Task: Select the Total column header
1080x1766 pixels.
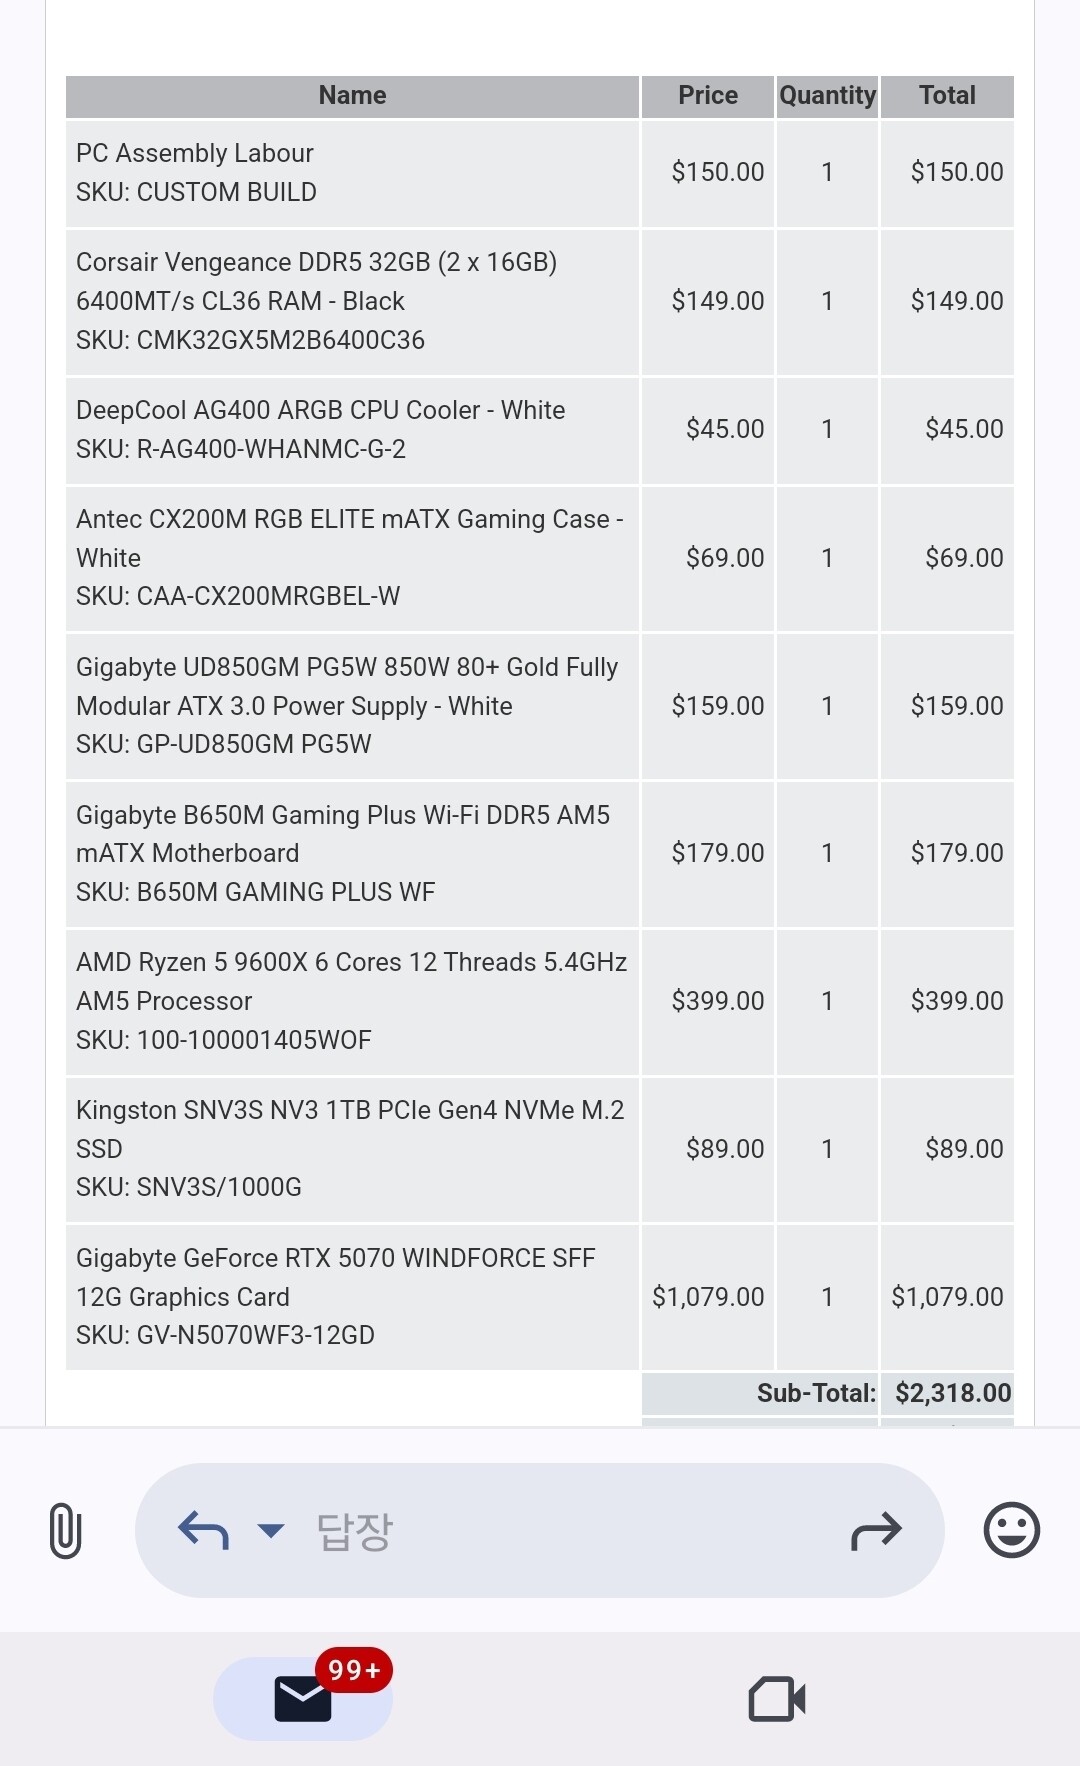Action: click(947, 96)
